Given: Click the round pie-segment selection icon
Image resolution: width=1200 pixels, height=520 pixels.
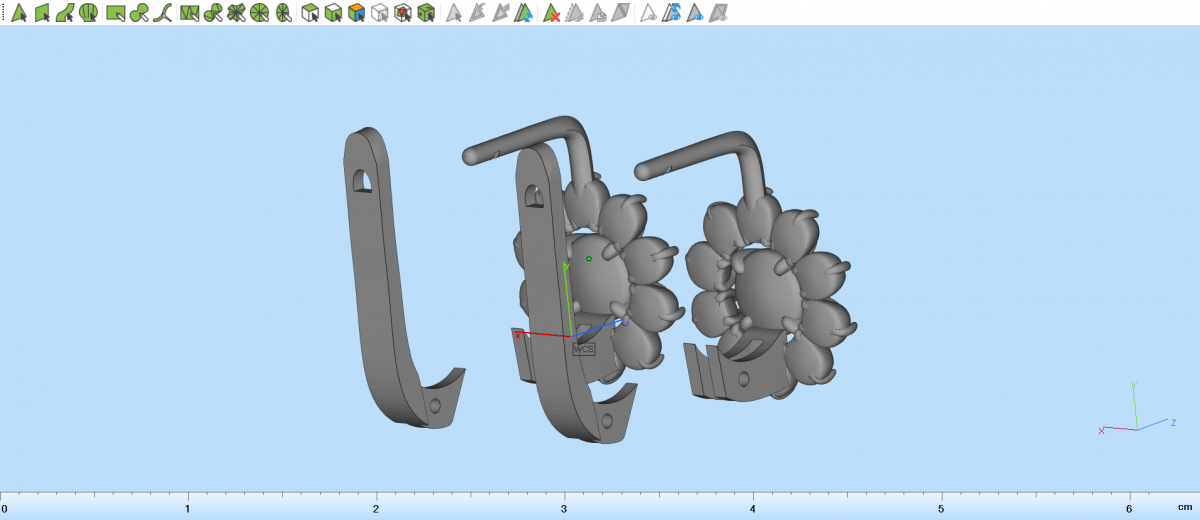Looking at the screenshot, I should [260, 13].
